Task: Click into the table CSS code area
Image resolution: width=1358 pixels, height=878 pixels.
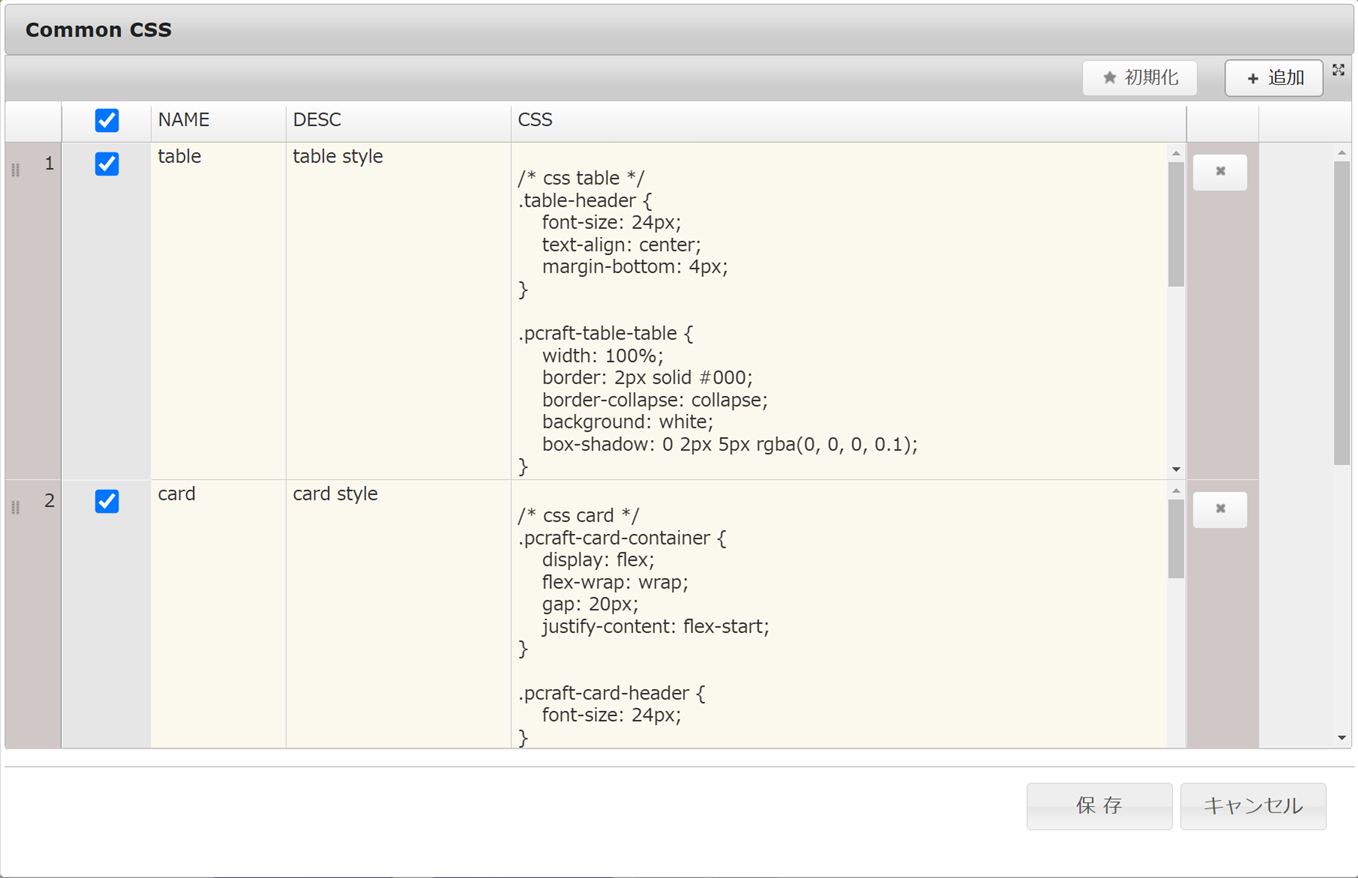Action: point(840,311)
